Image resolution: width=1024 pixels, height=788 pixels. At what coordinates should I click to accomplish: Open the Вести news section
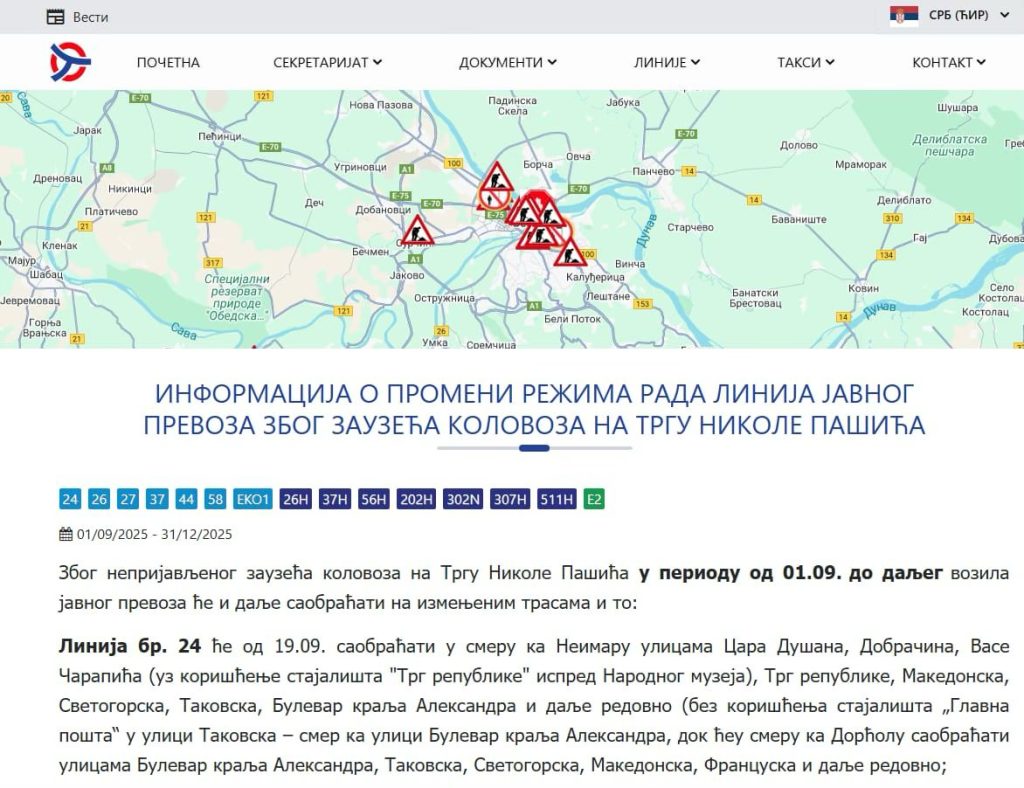(90, 17)
